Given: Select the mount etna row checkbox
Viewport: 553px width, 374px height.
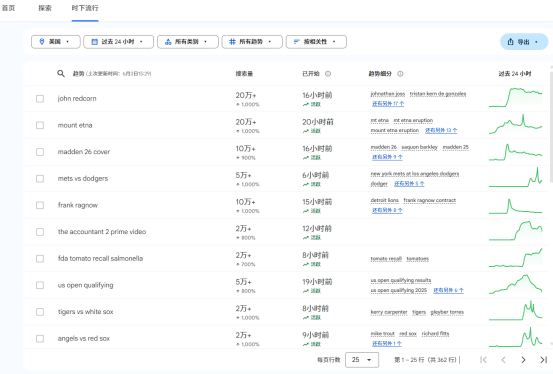Looking at the screenshot, I should pos(40,125).
